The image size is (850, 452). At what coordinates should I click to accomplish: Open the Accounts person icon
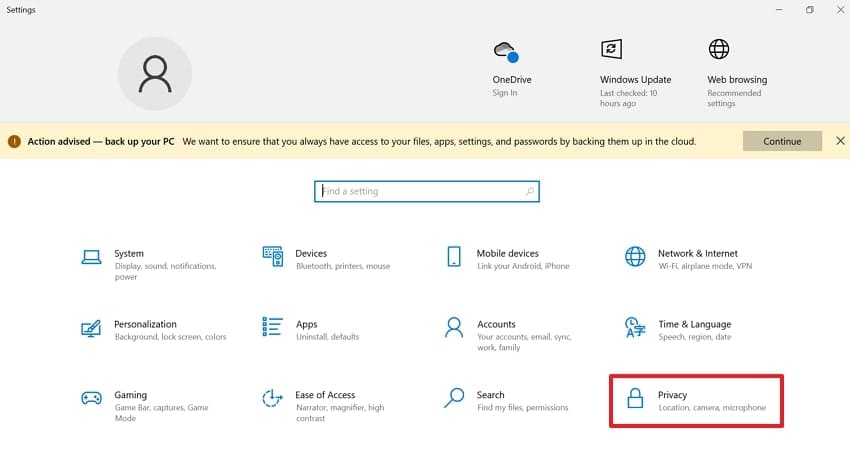point(454,327)
